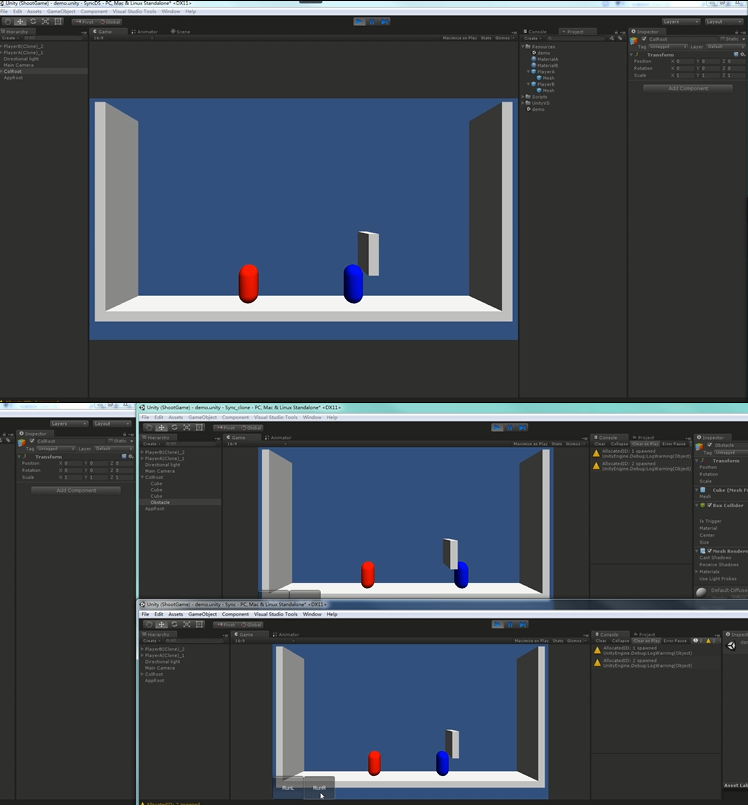This screenshot has width=748, height=808.
Task: Select the Move tool in SyncDS toolbar
Action: (x=20, y=22)
